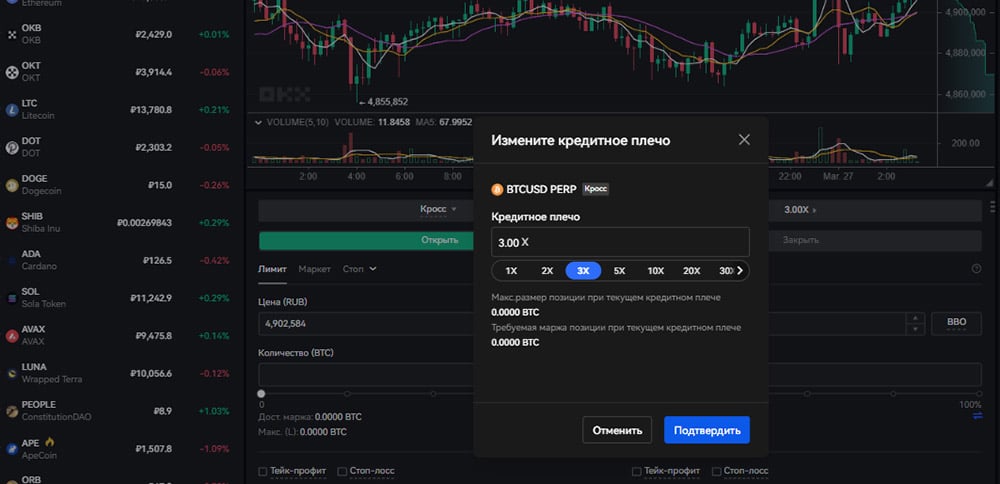This screenshot has width=1000, height=484.
Task: Click the Кредитное плечо 3.00 X input
Action: click(x=621, y=242)
